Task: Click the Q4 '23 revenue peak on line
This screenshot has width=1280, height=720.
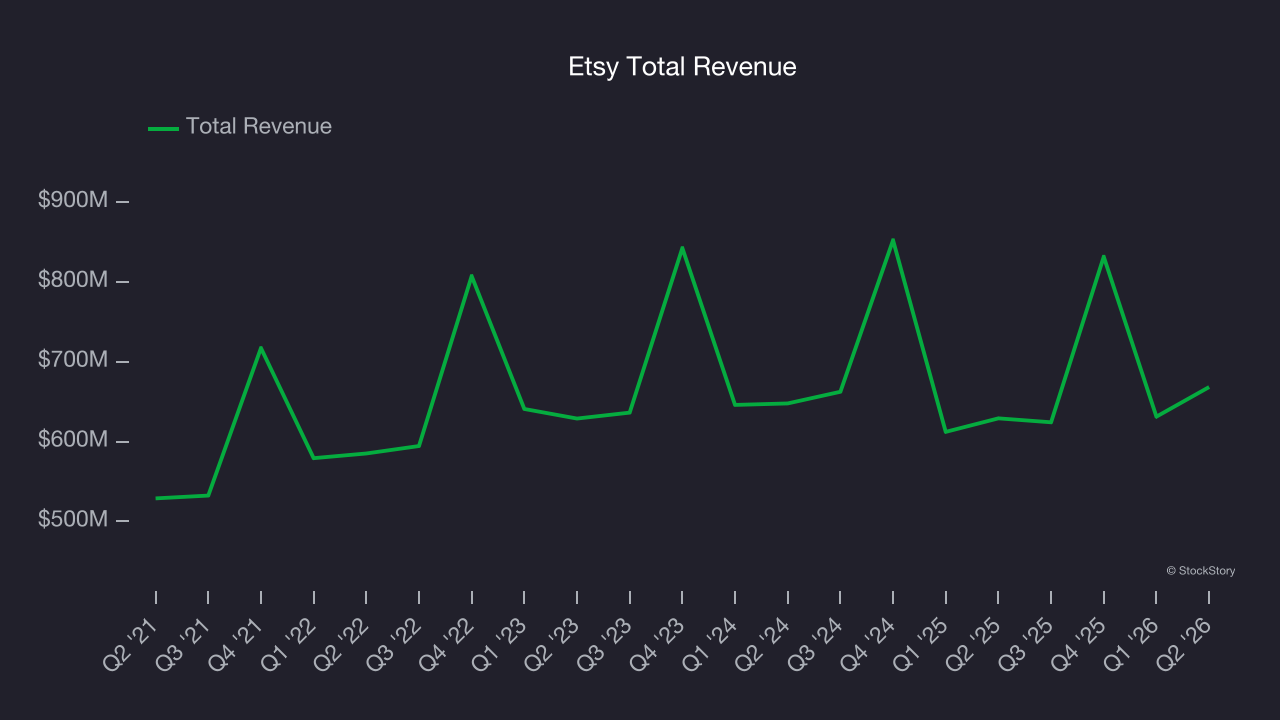Action: click(682, 248)
